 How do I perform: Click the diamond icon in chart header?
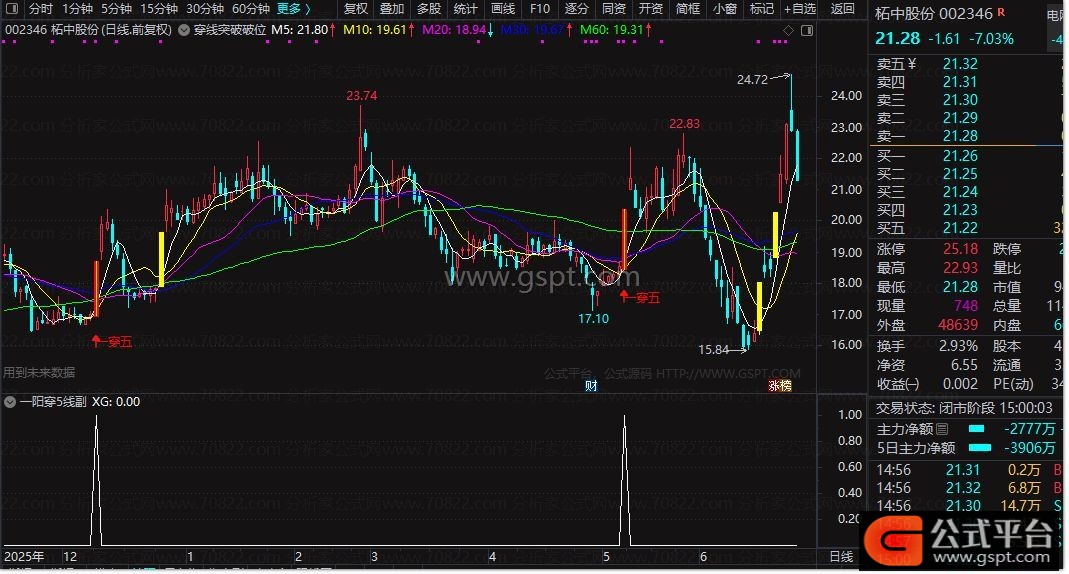point(788,31)
